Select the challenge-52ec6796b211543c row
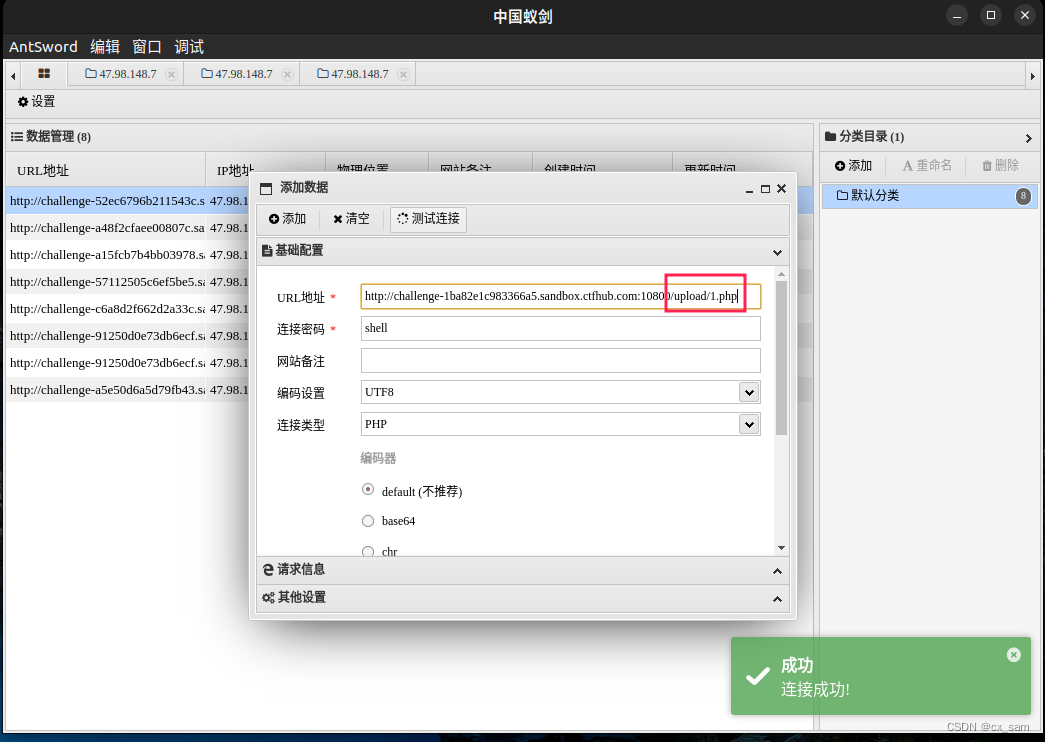Screen dimensions: 1045x742 point(127,201)
